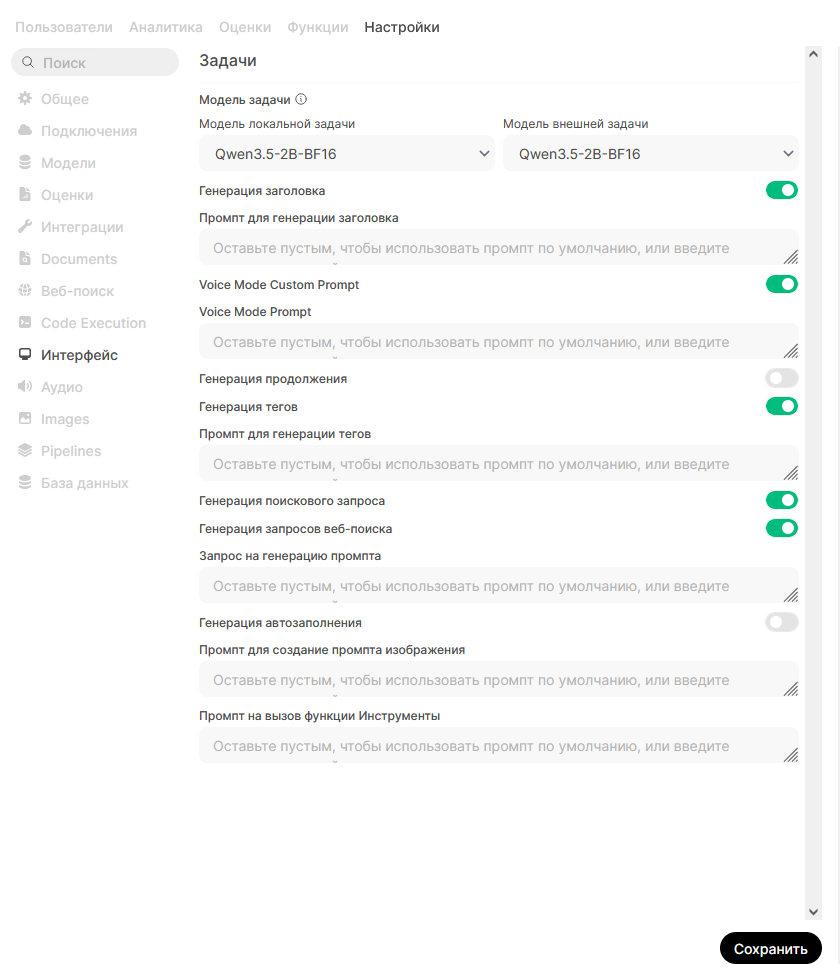The width and height of the screenshot is (840, 969).
Task: Turn on Генерация автозаполнения switch
Action: click(x=782, y=622)
